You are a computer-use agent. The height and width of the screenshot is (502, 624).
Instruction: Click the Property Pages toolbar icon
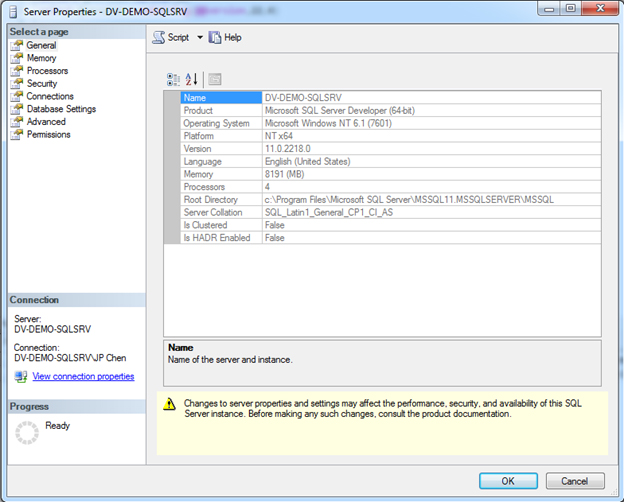pyautogui.click(x=214, y=79)
